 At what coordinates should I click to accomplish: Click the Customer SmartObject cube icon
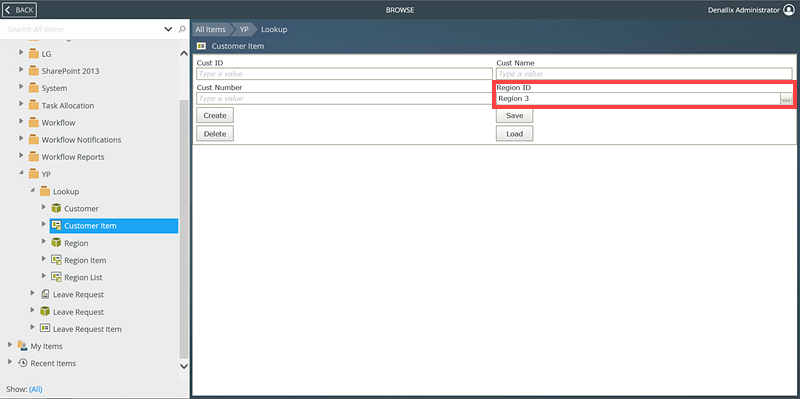(56, 209)
